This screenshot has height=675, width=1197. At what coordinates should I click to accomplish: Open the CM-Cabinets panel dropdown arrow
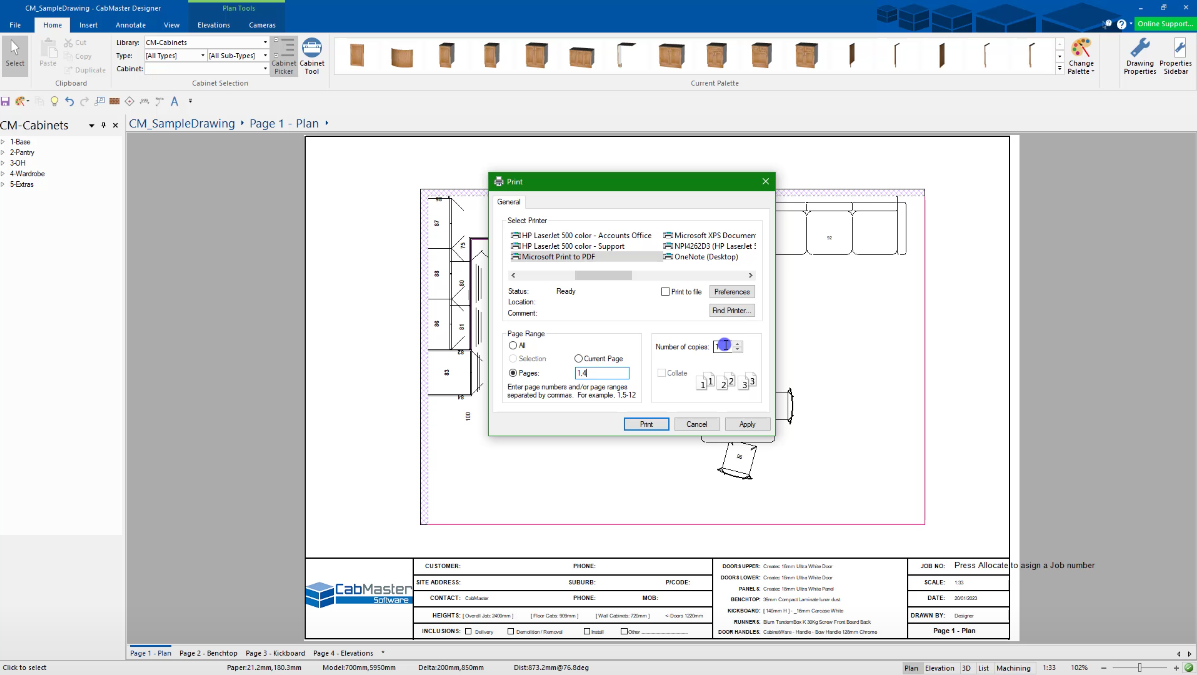coord(92,125)
